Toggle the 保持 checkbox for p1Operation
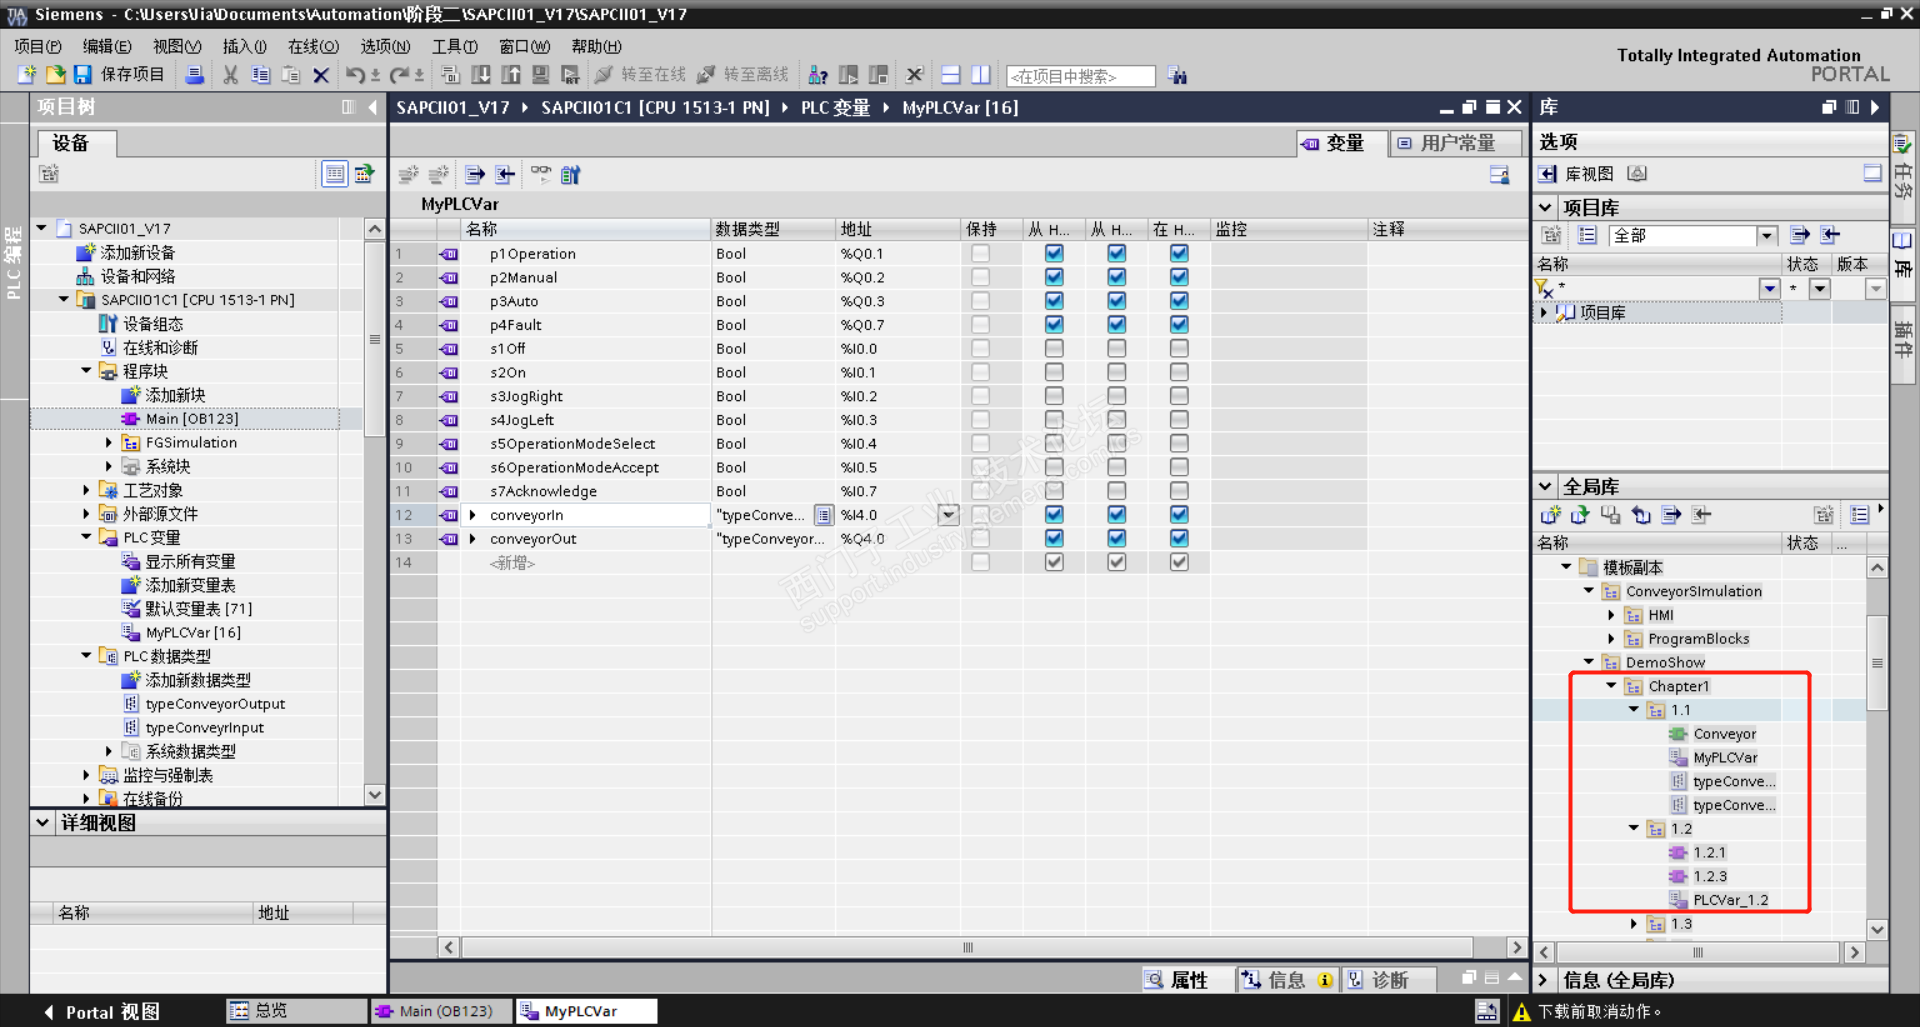The image size is (1920, 1027). pos(980,253)
